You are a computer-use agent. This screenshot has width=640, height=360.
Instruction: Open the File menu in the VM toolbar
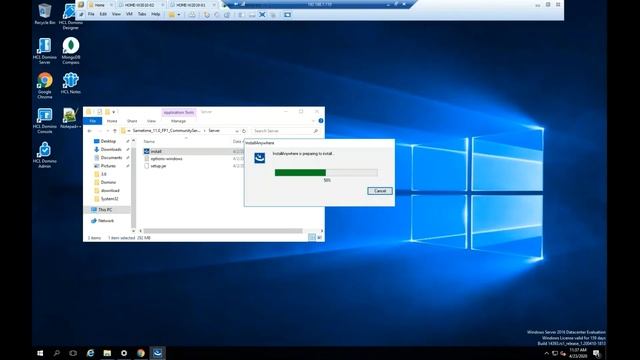[x=91, y=14]
